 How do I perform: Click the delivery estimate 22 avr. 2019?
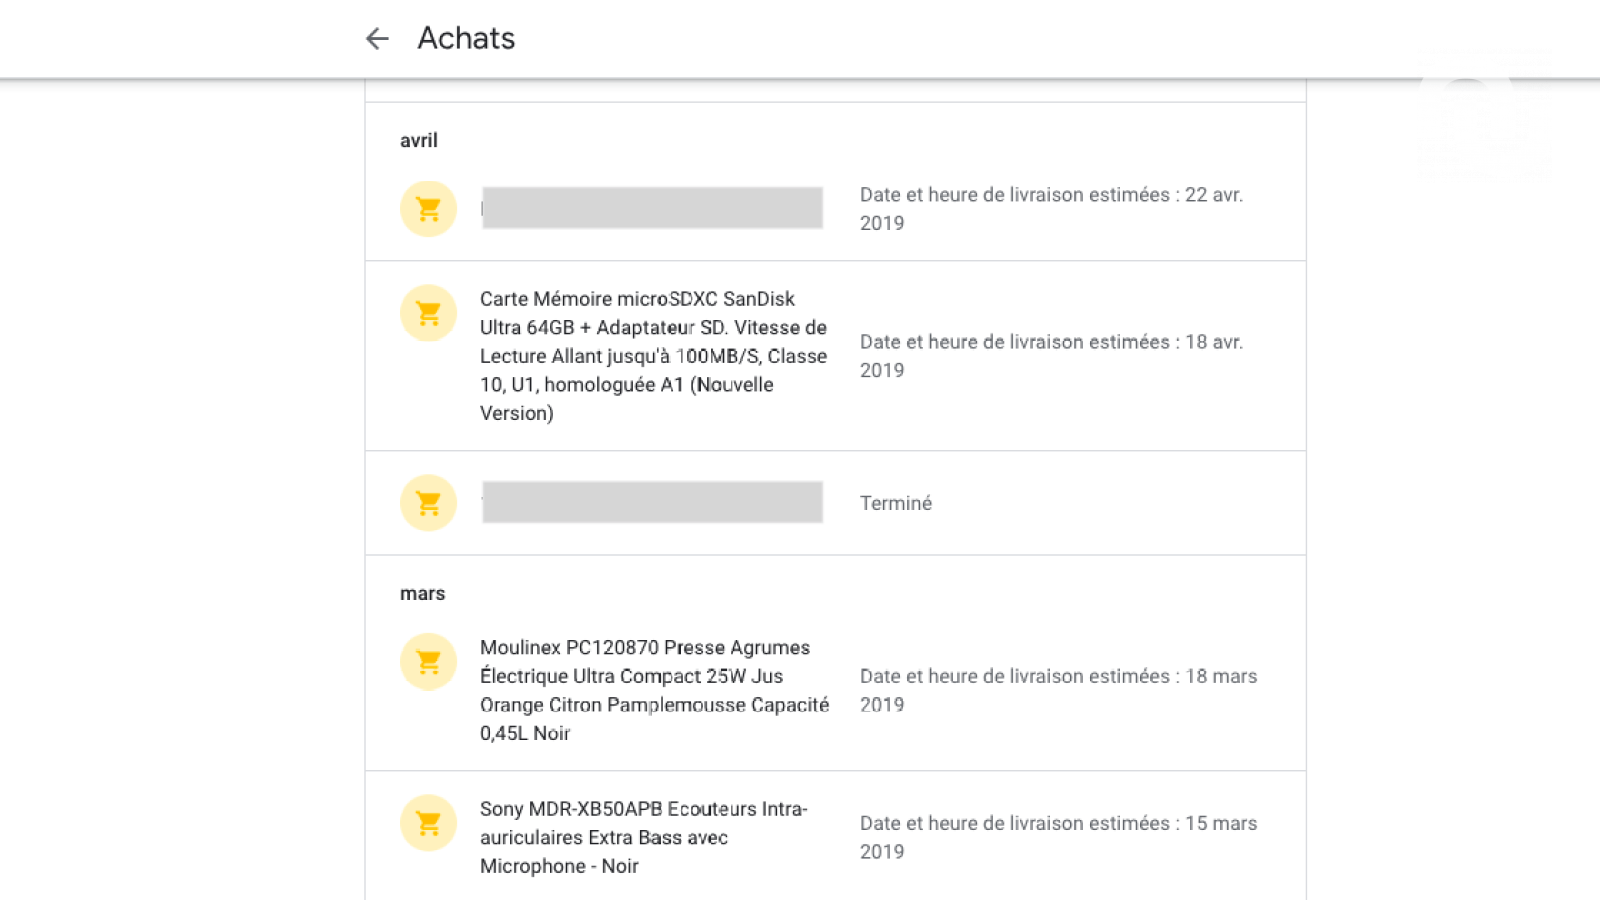point(1051,209)
